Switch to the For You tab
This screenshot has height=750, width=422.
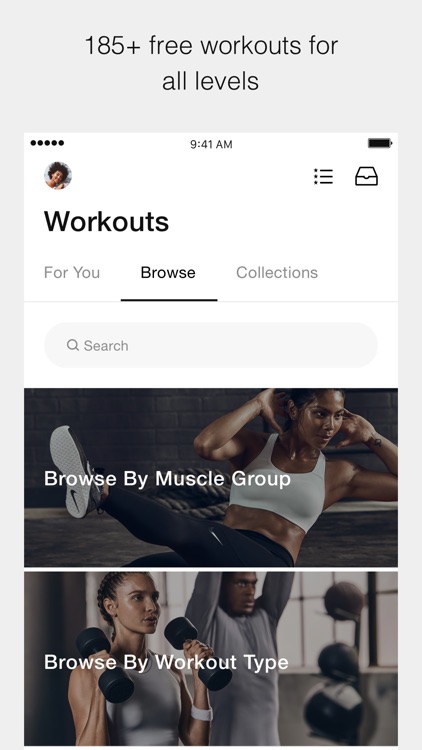click(x=72, y=273)
